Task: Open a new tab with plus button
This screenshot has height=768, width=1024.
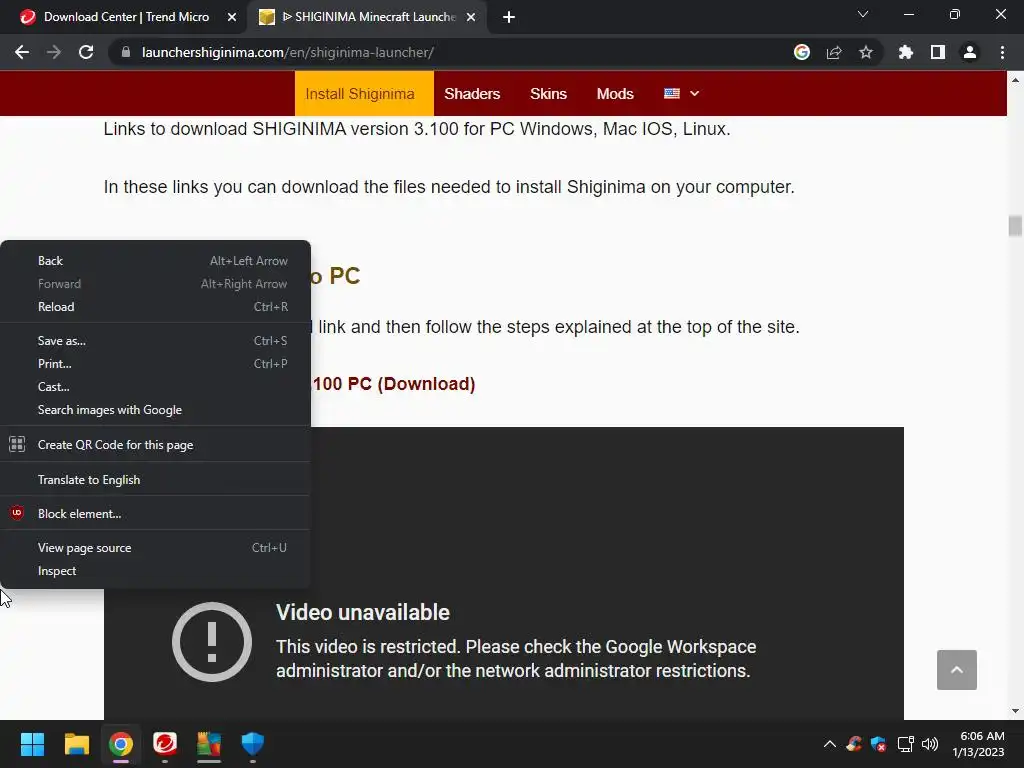Action: [509, 18]
